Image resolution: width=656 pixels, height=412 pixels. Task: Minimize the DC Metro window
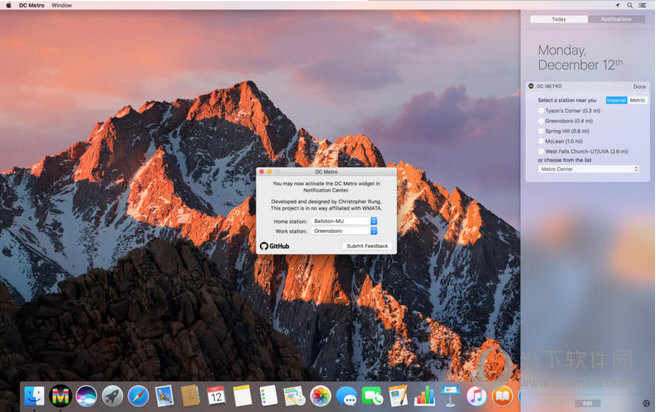(269, 172)
